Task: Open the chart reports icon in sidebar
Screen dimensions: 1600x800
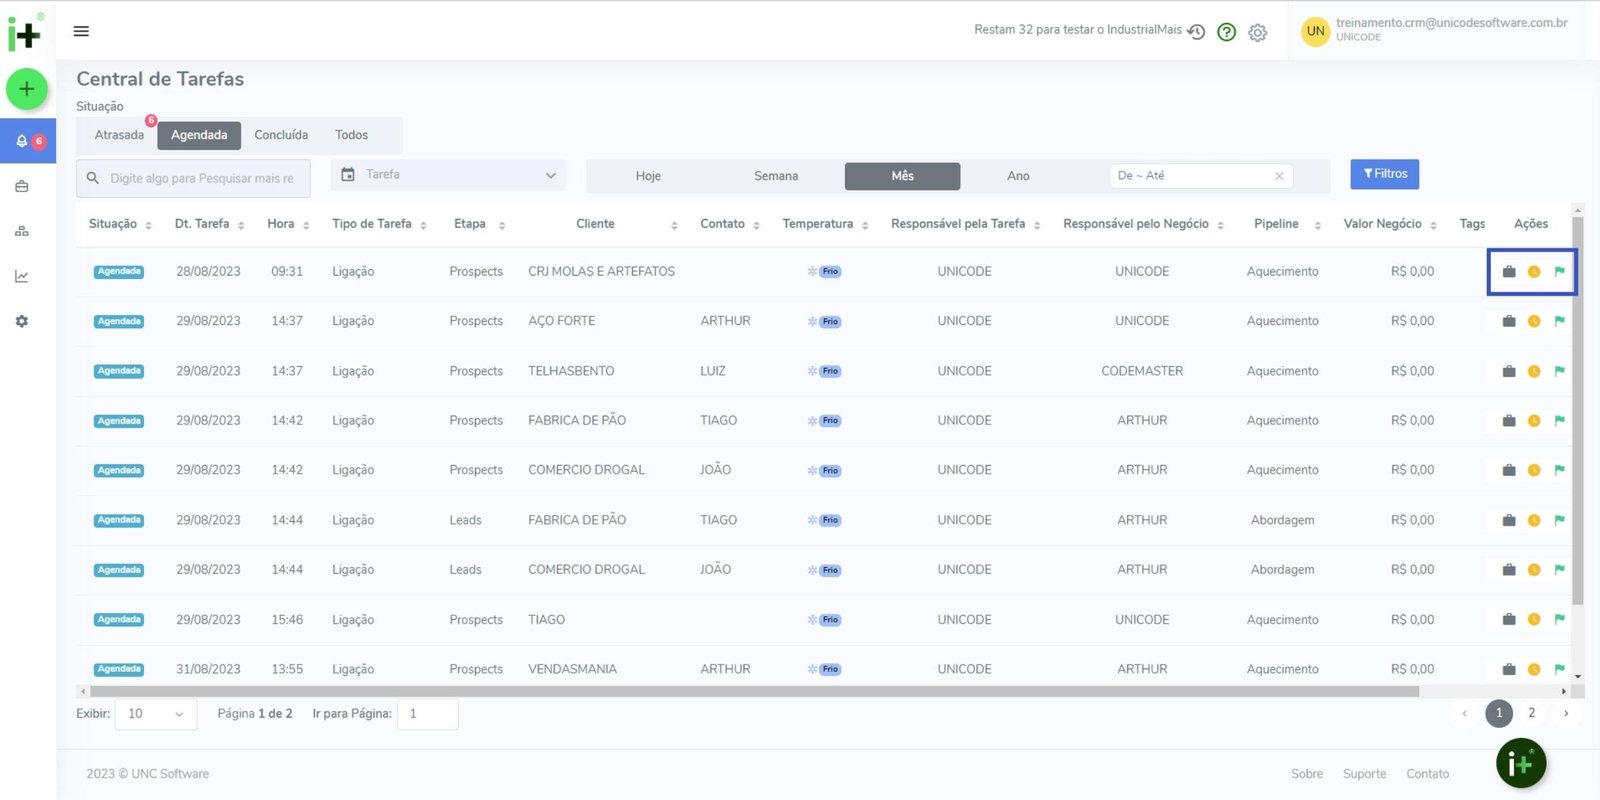Action: click(22, 276)
